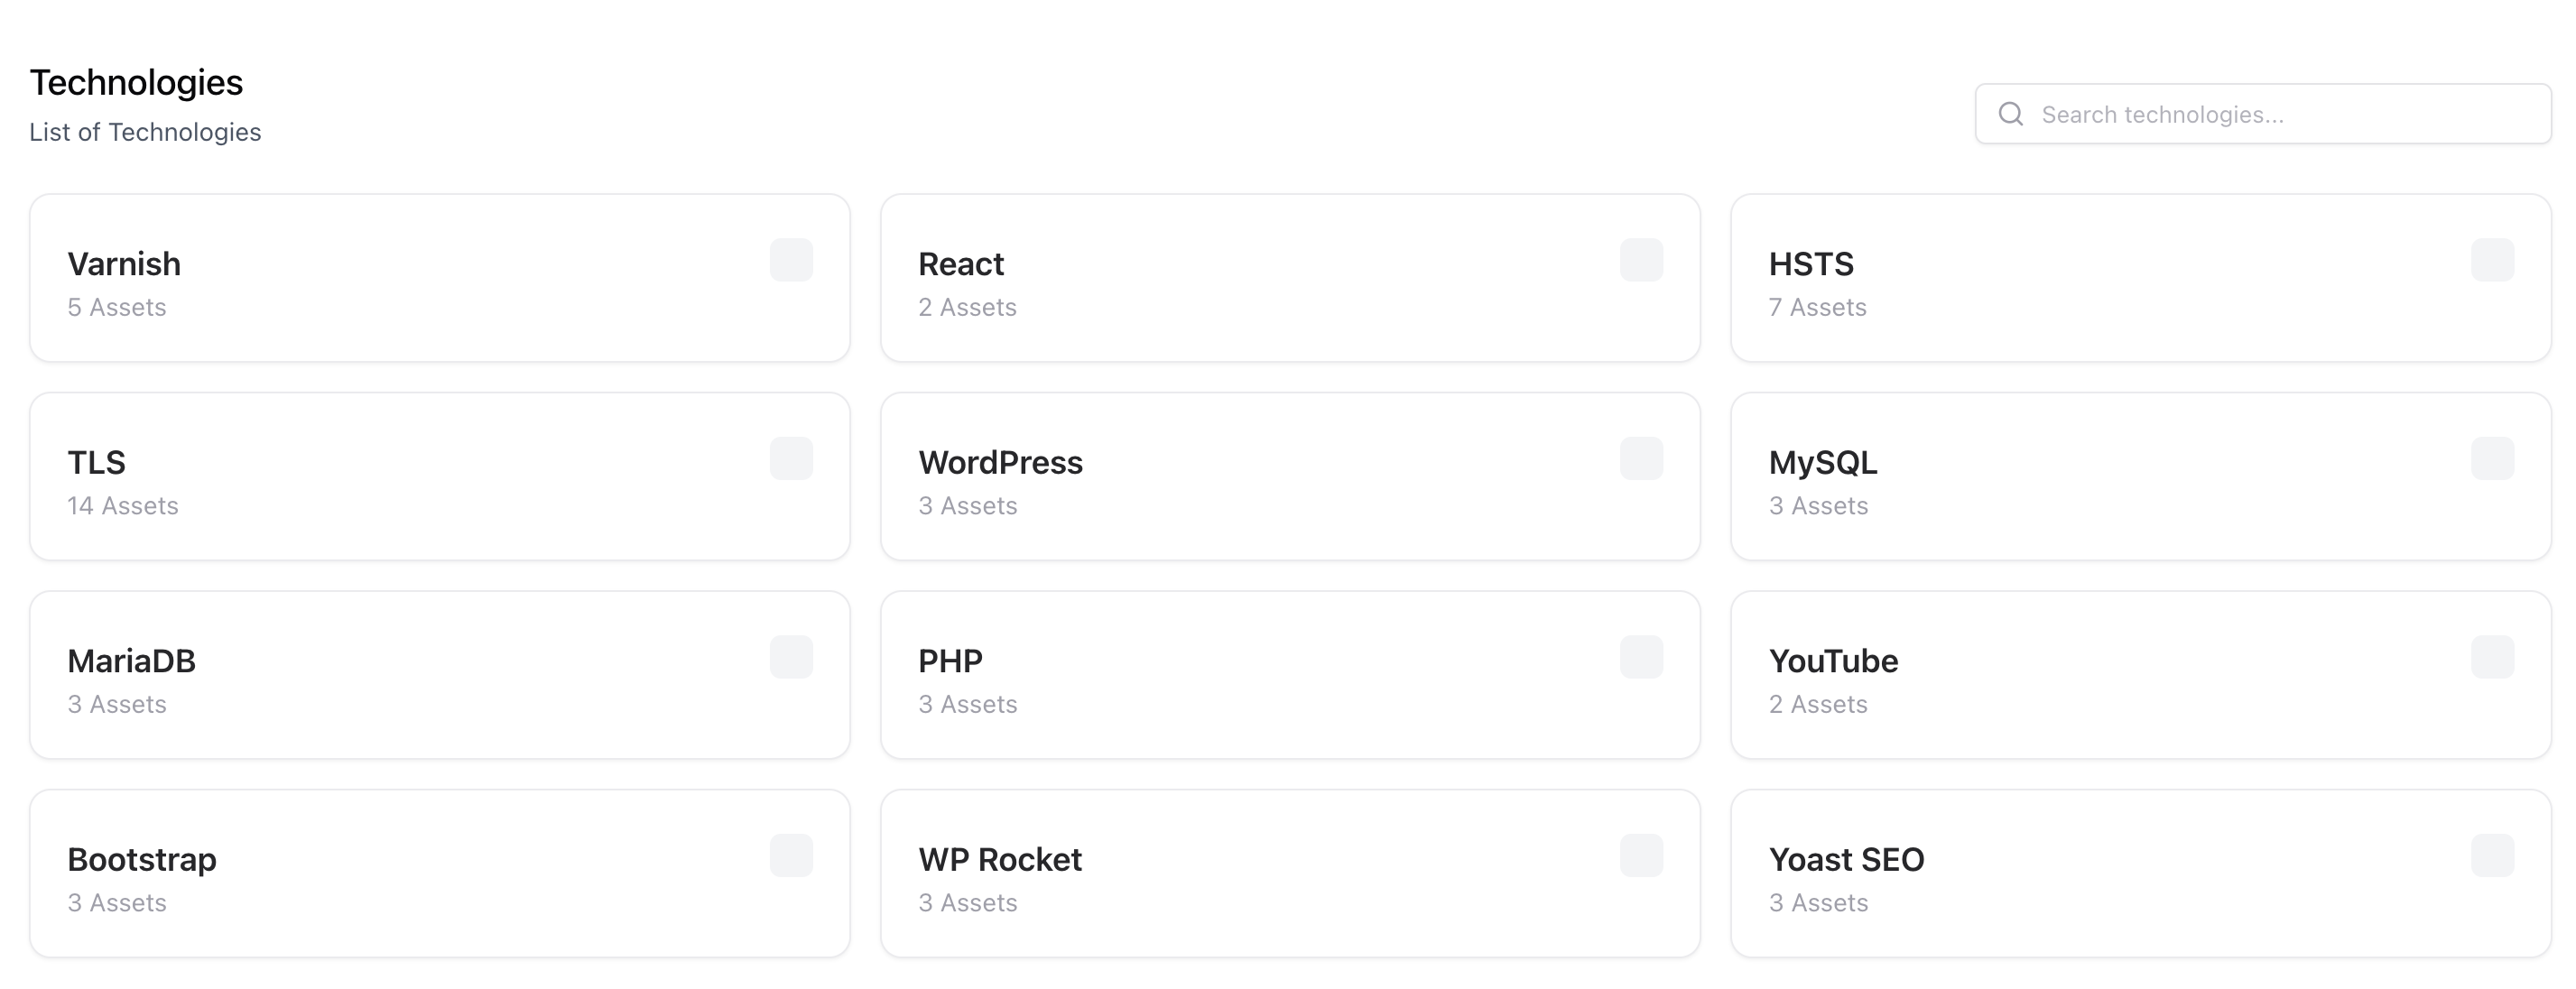Click the React card's icon placeholder
This screenshot has height=989, width=2576.
[1641, 260]
